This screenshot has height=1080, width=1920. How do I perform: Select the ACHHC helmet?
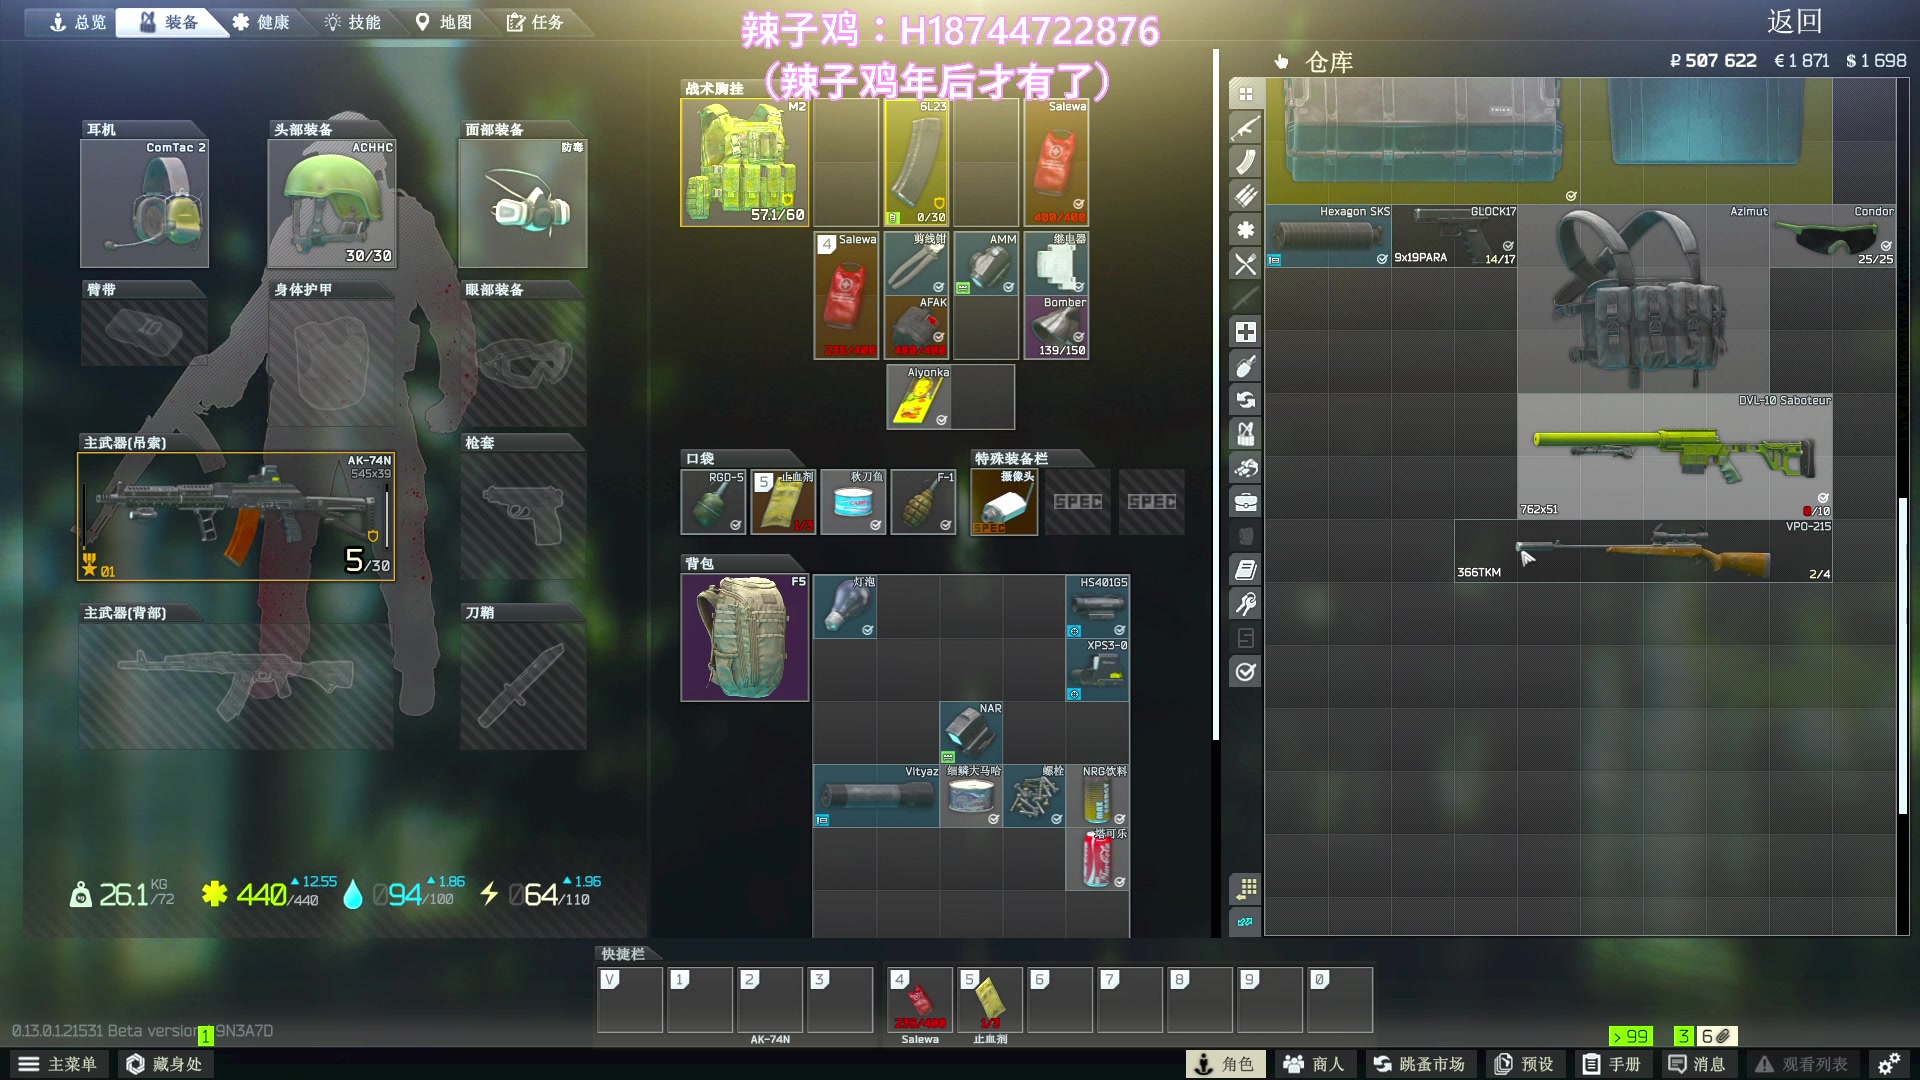(332, 203)
